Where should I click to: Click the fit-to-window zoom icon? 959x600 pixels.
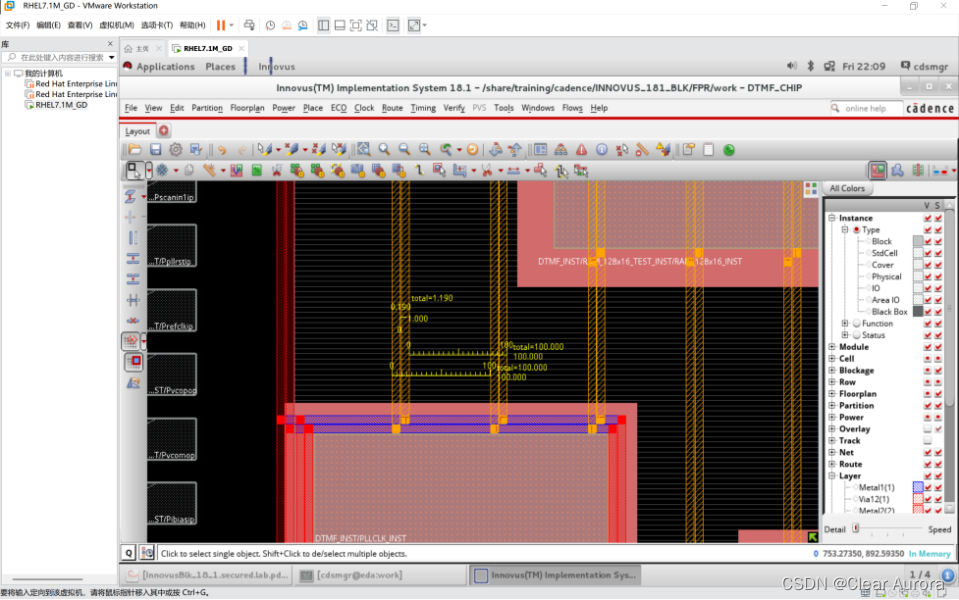tap(364, 149)
